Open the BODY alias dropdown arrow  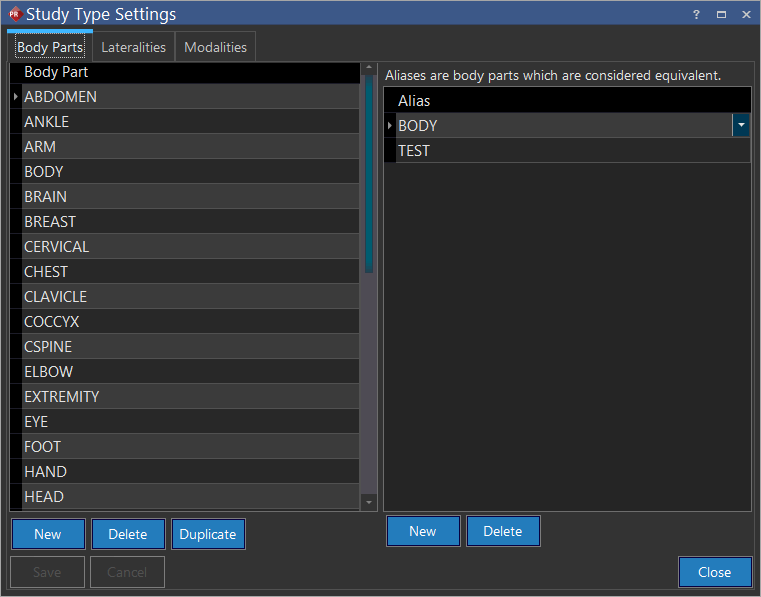(741, 125)
